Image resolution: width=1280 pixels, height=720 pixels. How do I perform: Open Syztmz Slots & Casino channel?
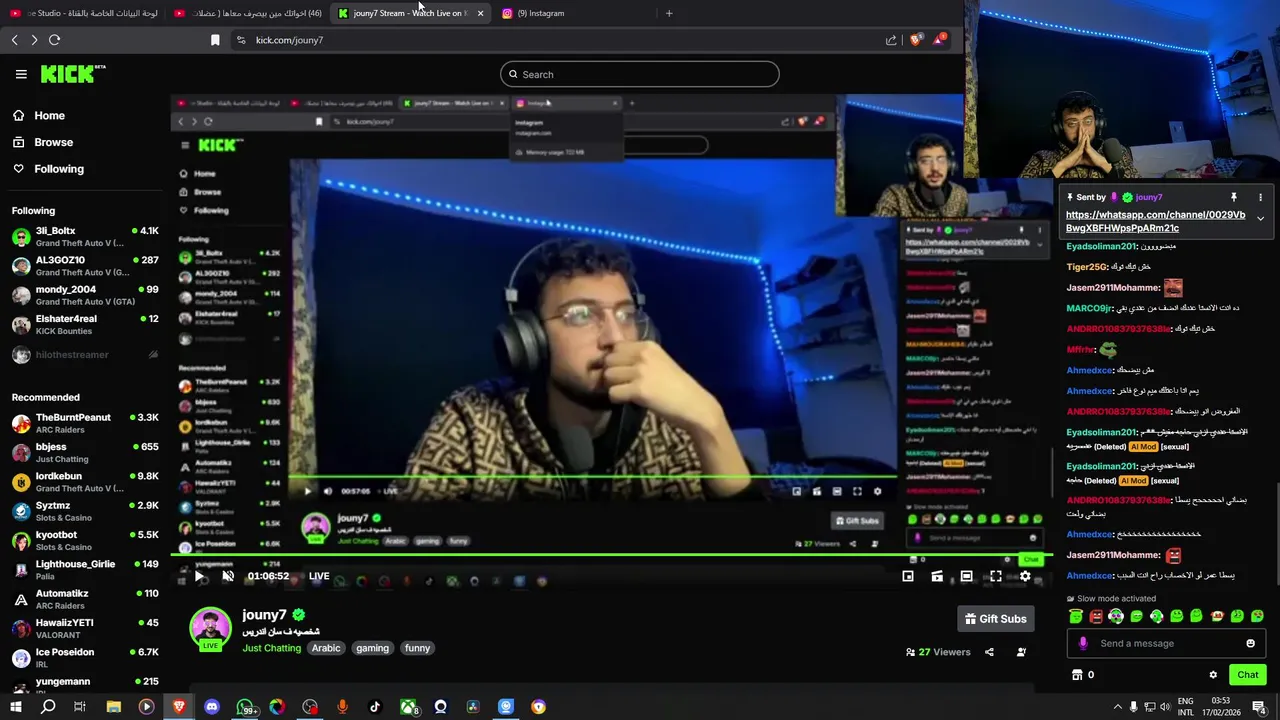pyautogui.click(x=85, y=511)
